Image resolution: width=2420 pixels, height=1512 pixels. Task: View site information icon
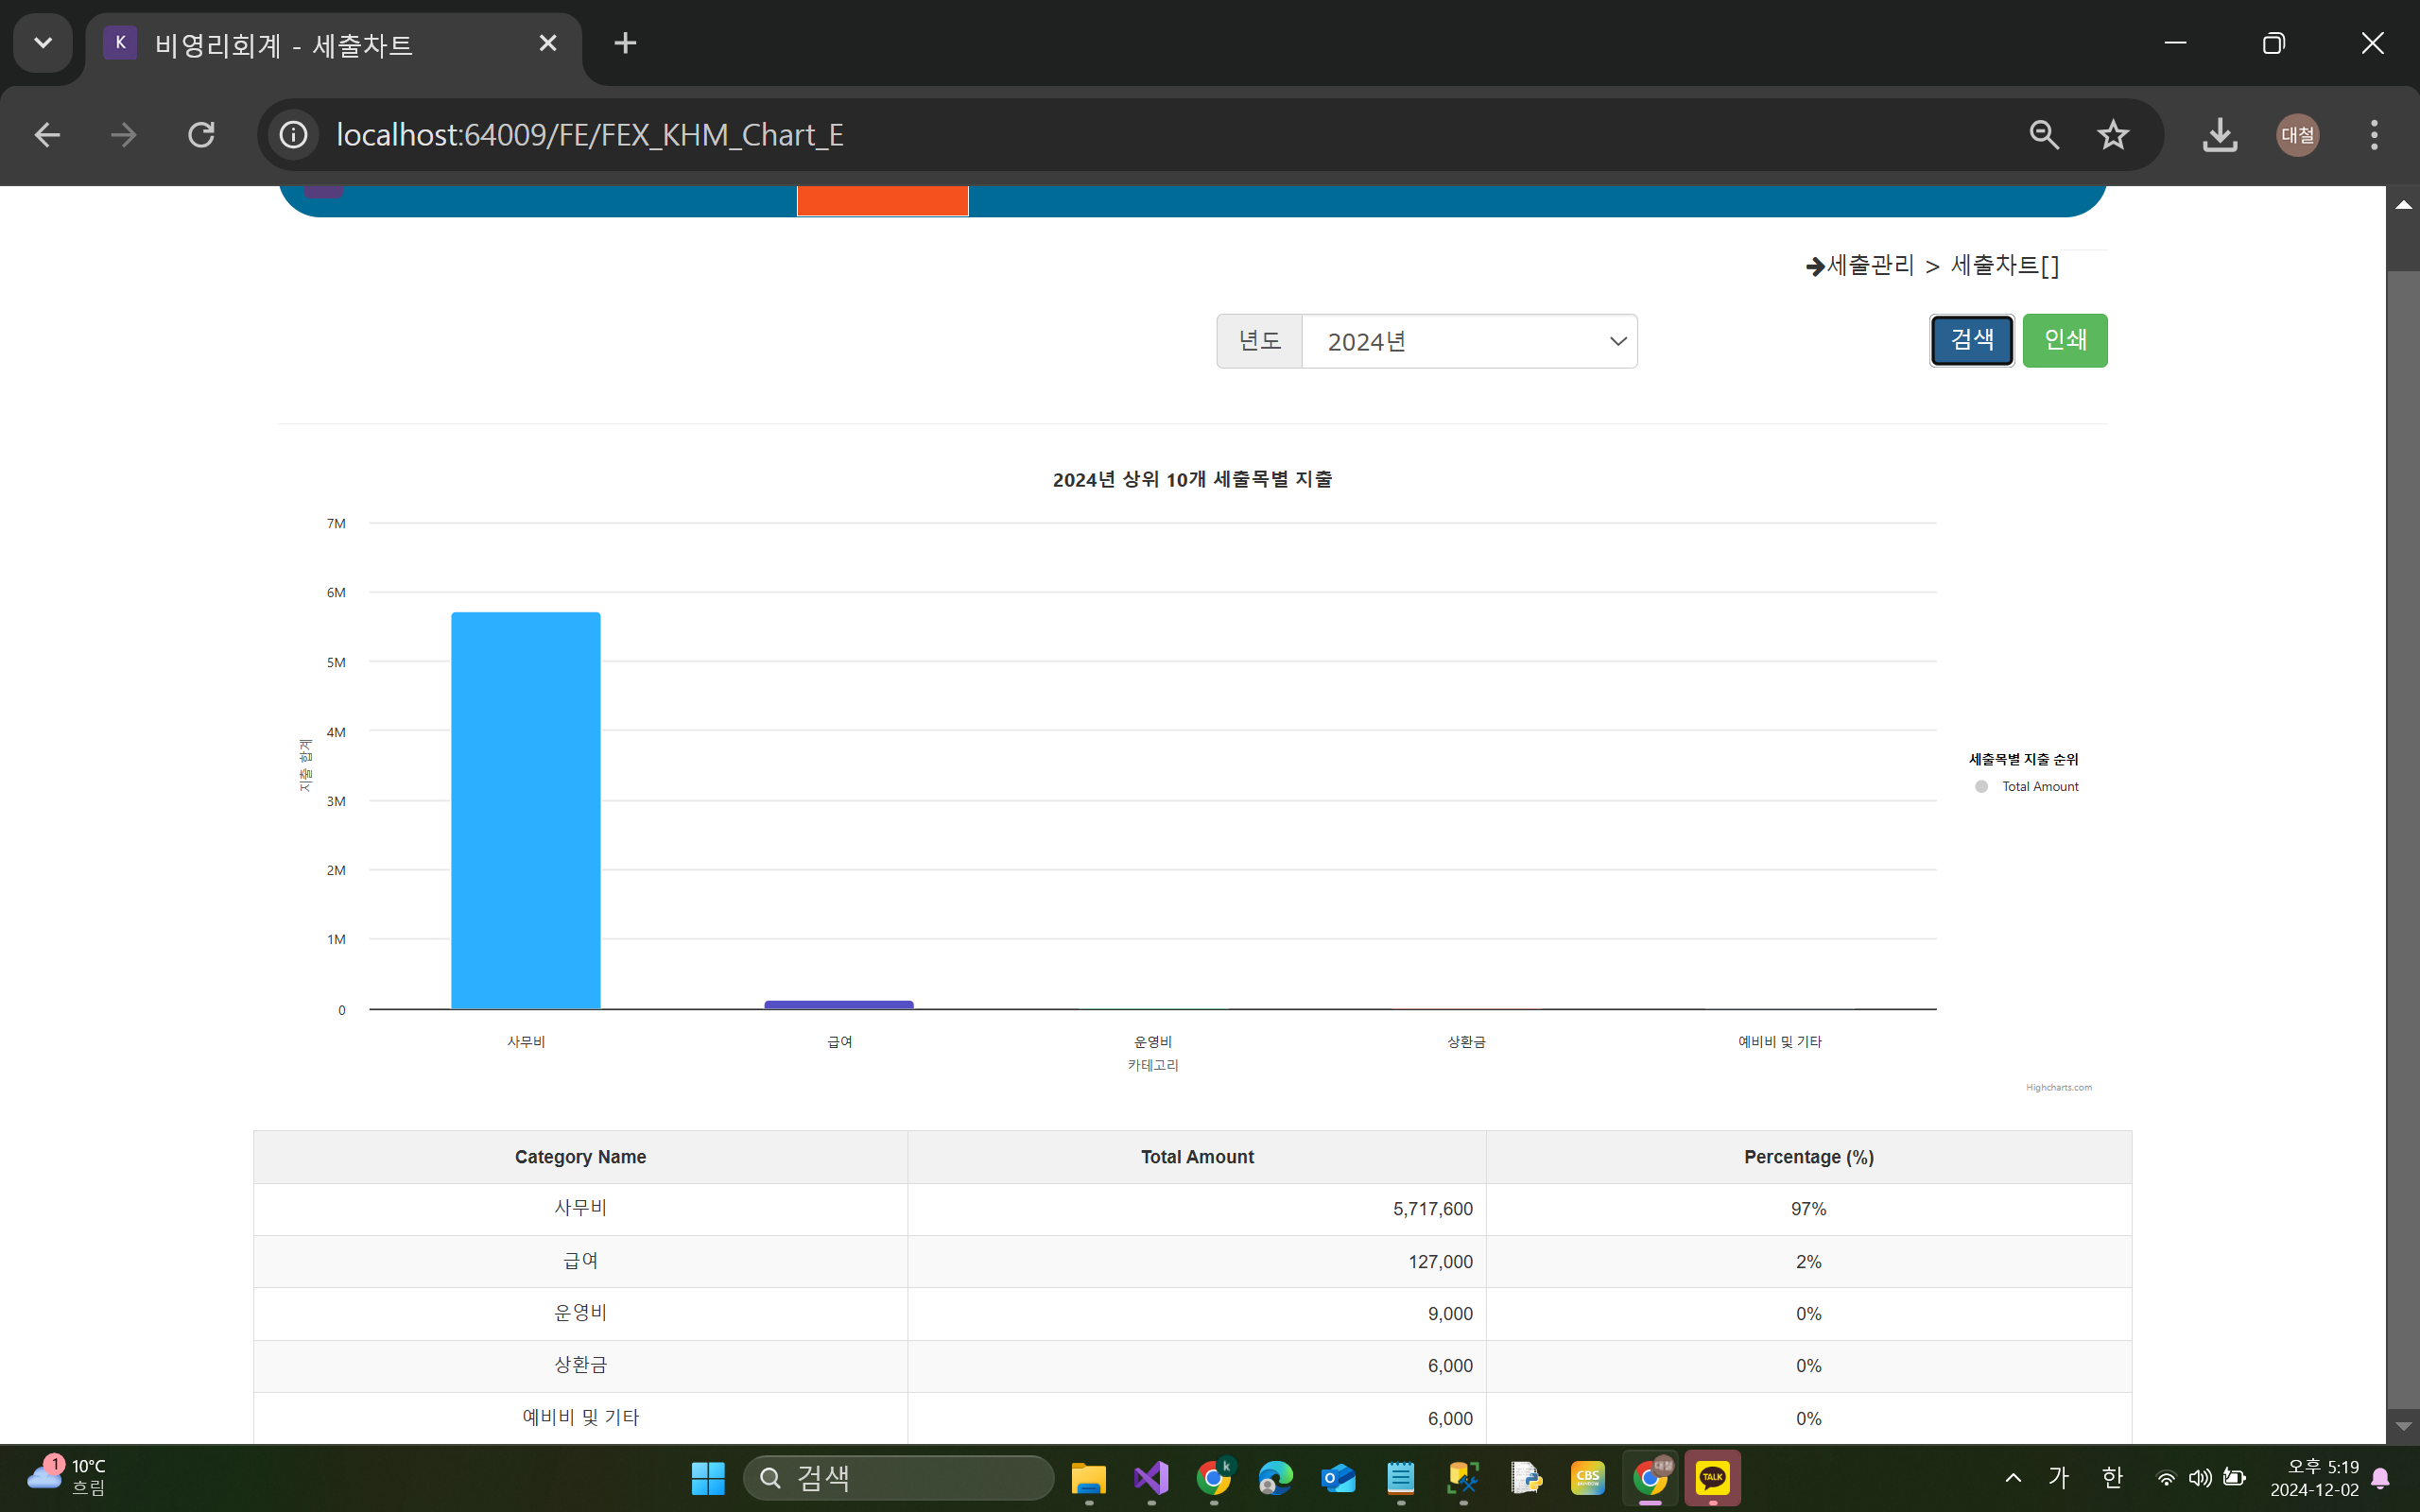[x=293, y=135]
